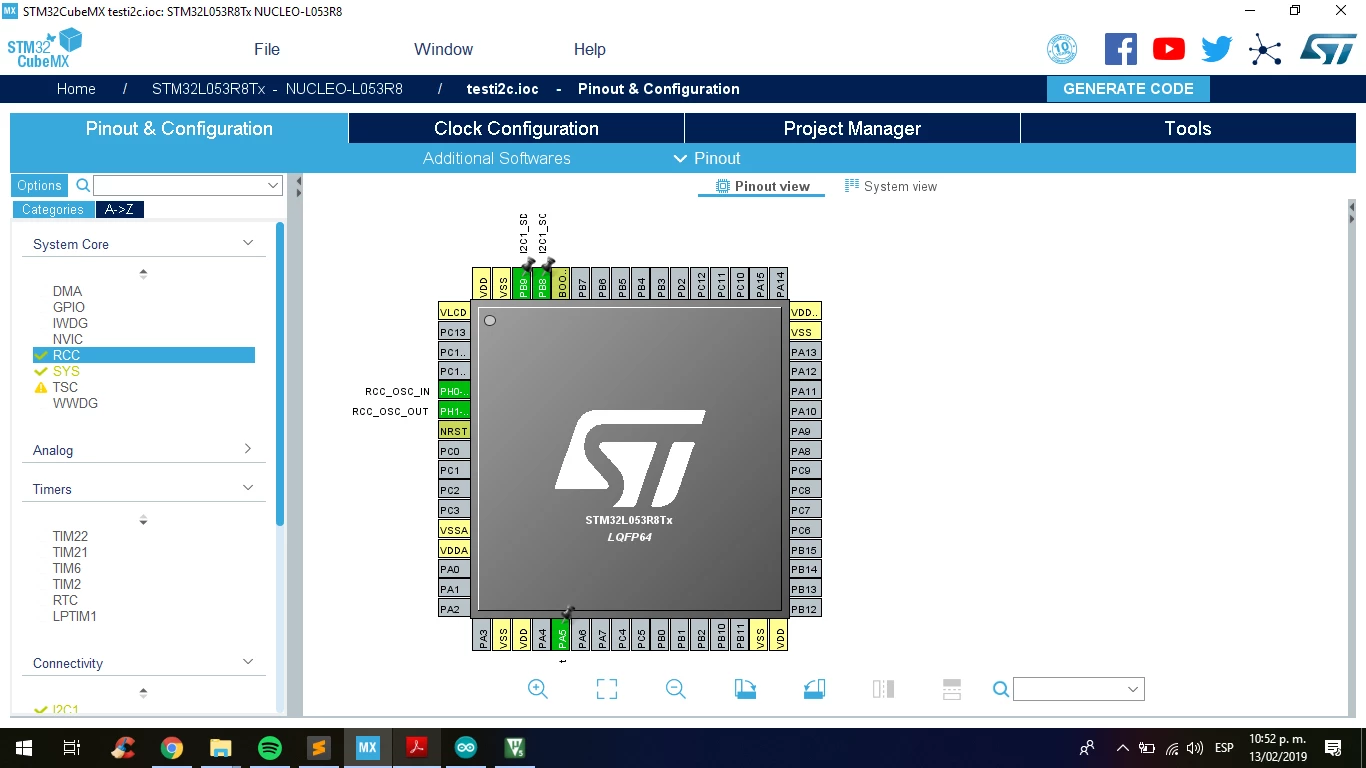Click the sort arrows under Timers
1366x768 pixels.
(143, 520)
